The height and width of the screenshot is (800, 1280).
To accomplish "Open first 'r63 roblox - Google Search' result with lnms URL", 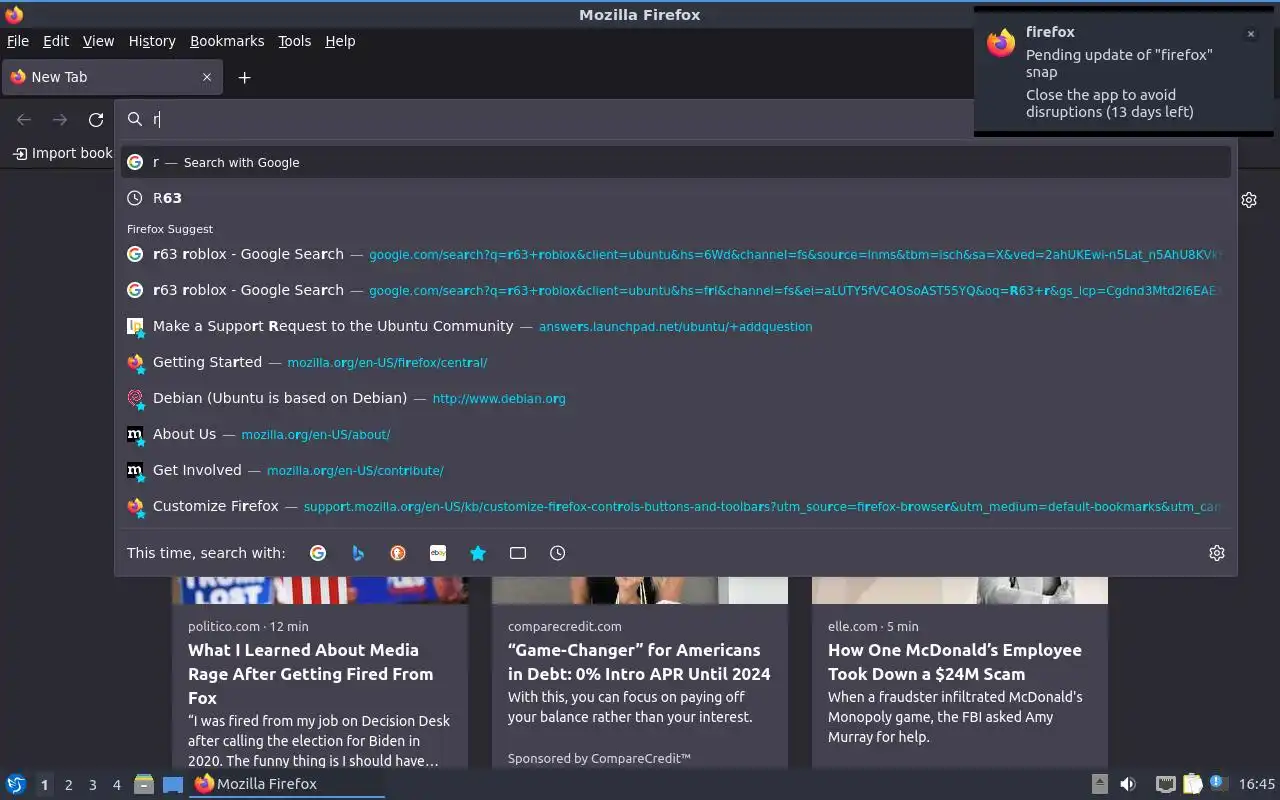I will click(676, 254).
